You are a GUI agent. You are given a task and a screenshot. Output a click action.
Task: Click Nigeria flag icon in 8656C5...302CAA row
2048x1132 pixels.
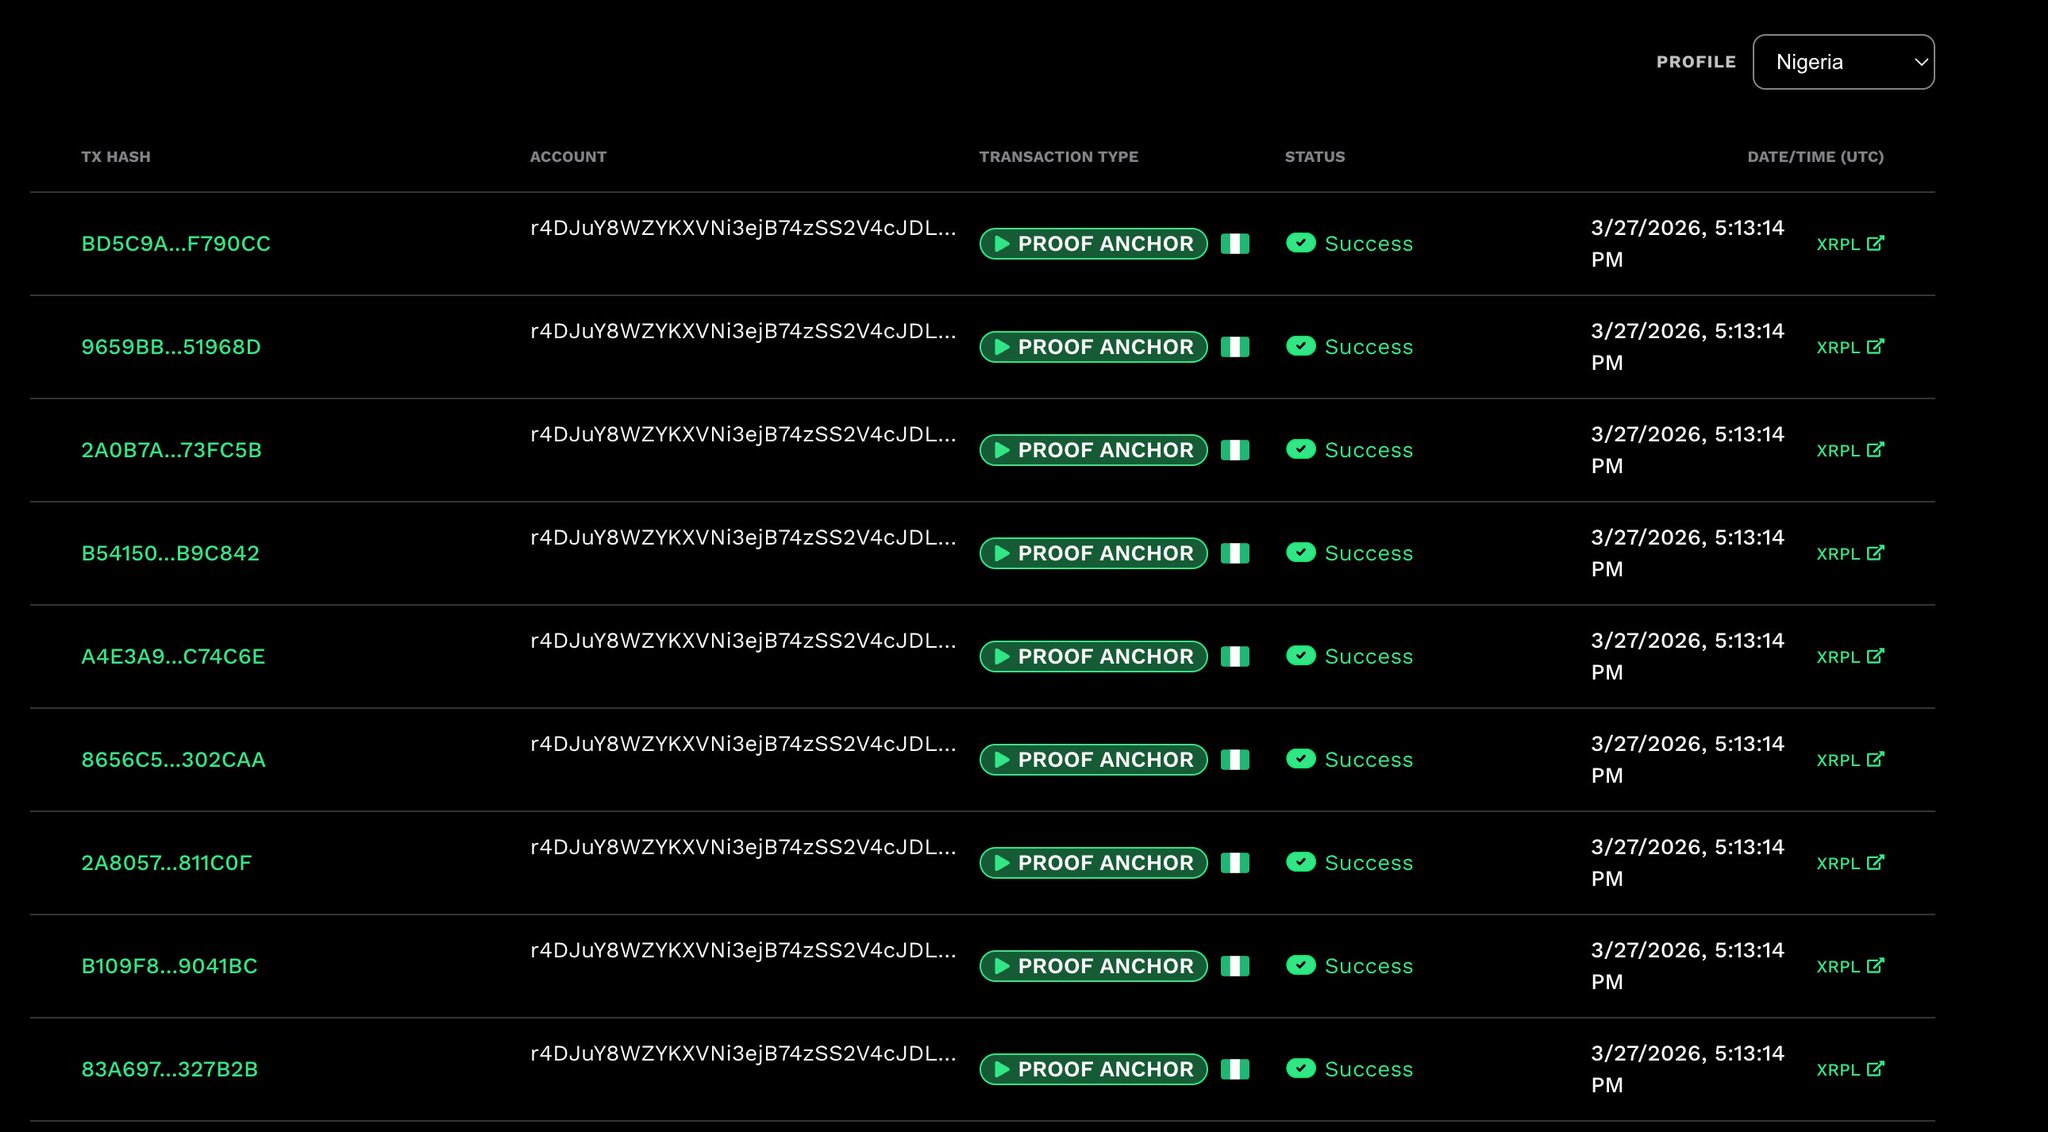[x=1235, y=760]
